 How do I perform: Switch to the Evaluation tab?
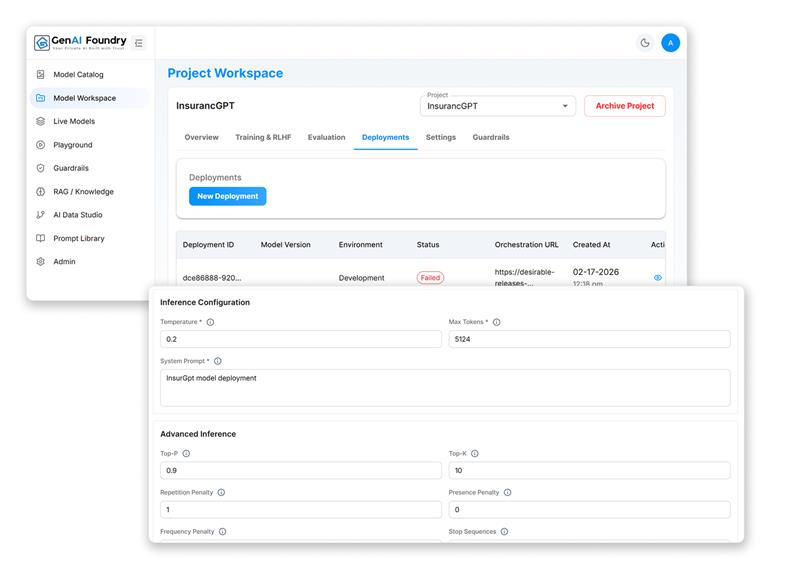click(x=326, y=137)
